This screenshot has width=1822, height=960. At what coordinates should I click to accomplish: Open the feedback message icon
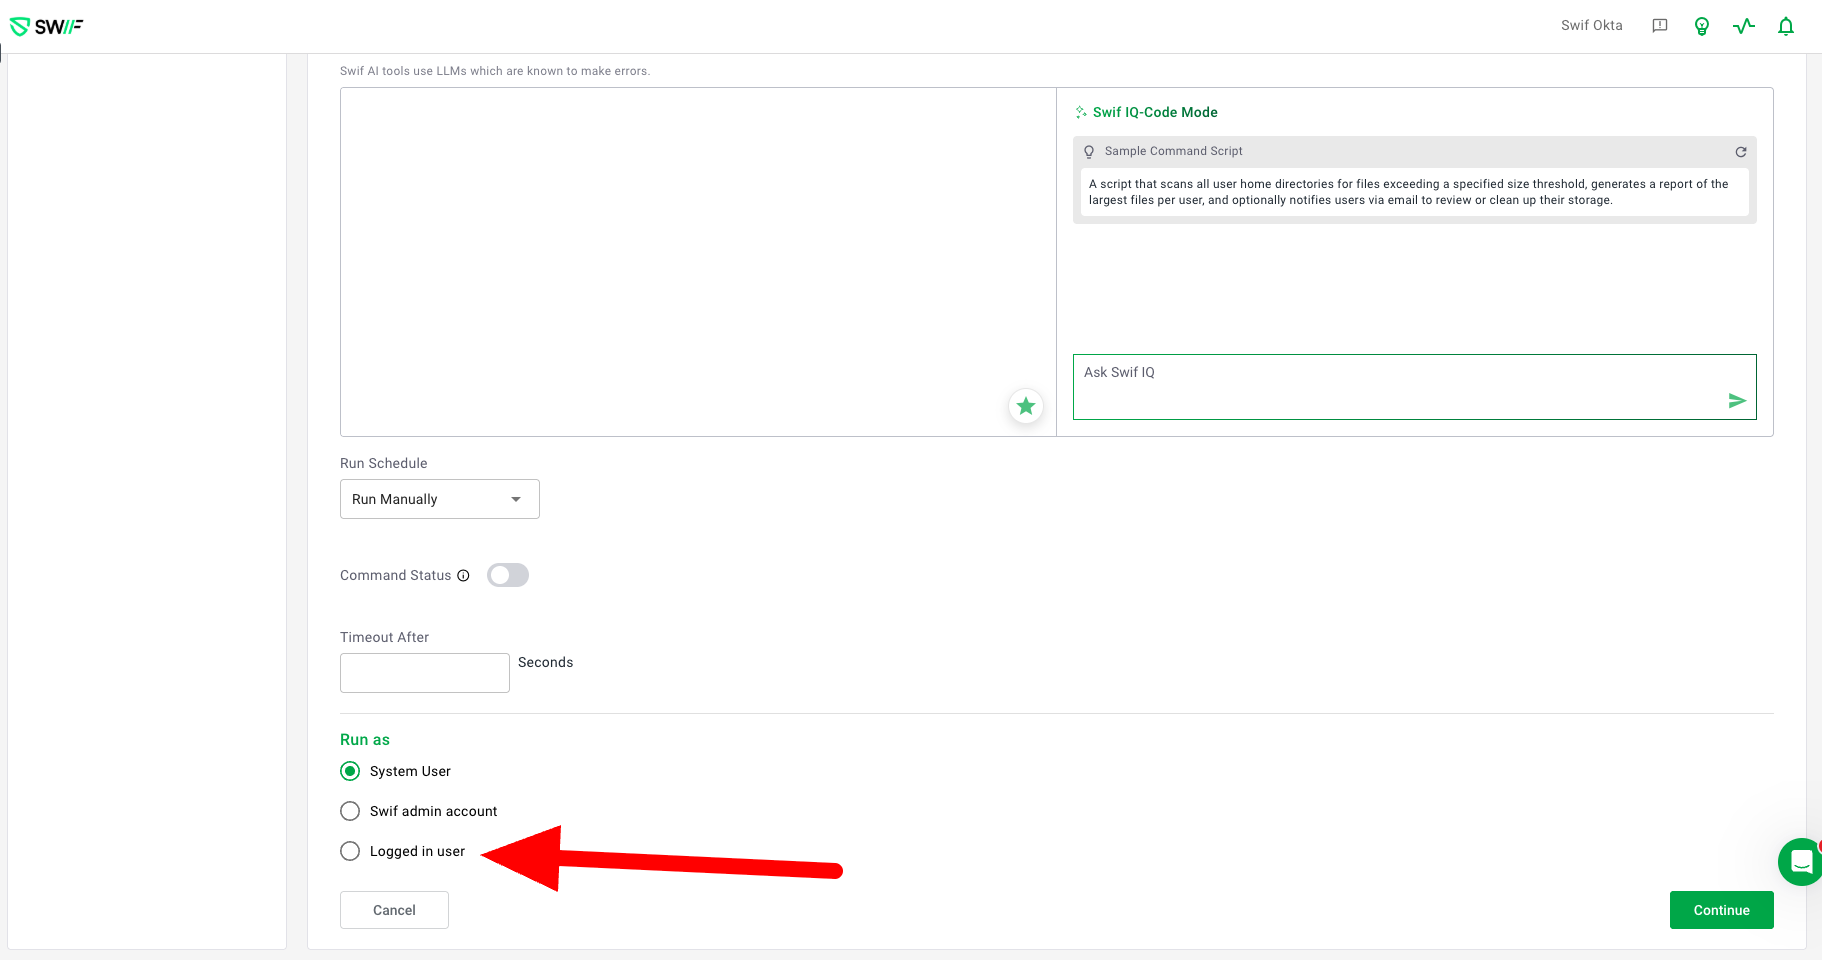1660,26
